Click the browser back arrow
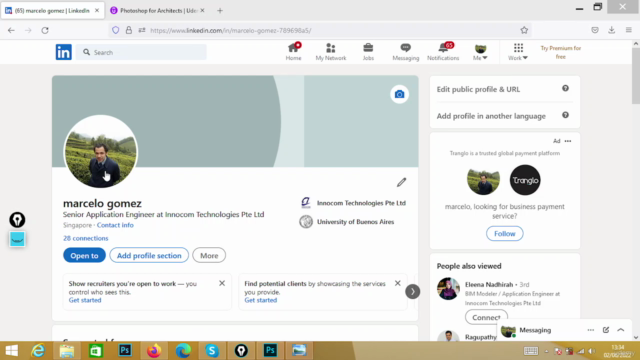The height and width of the screenshot is (360, 640). [x=11, y=30]
